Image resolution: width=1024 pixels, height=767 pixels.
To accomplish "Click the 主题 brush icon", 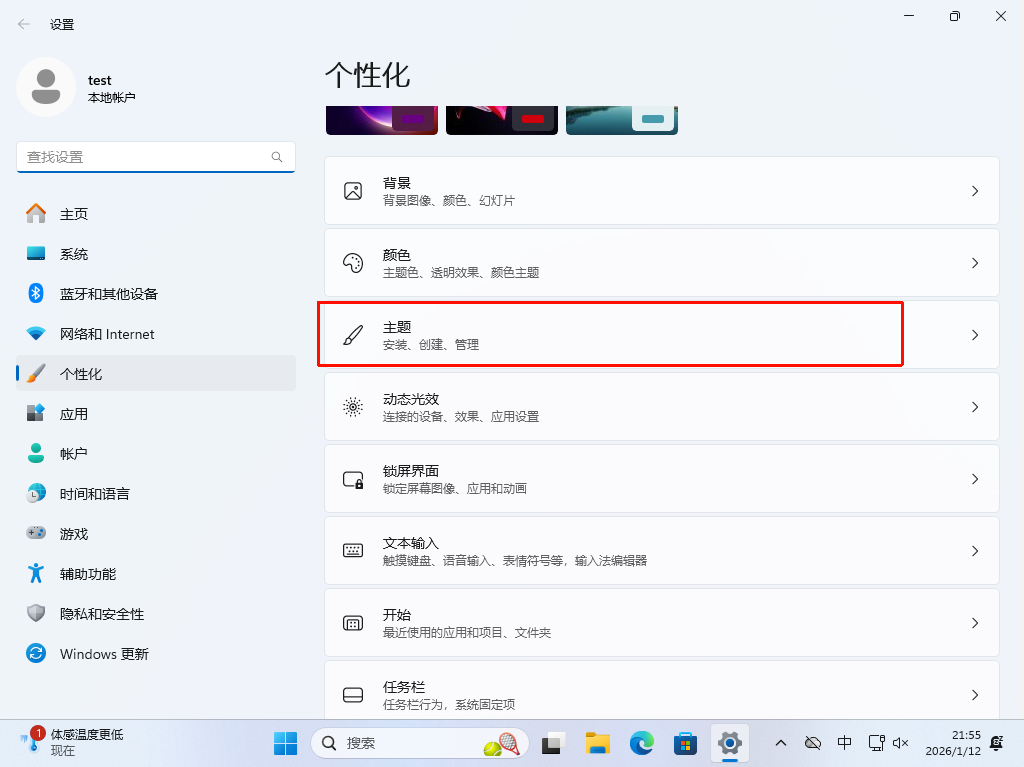I will [353, 335].
